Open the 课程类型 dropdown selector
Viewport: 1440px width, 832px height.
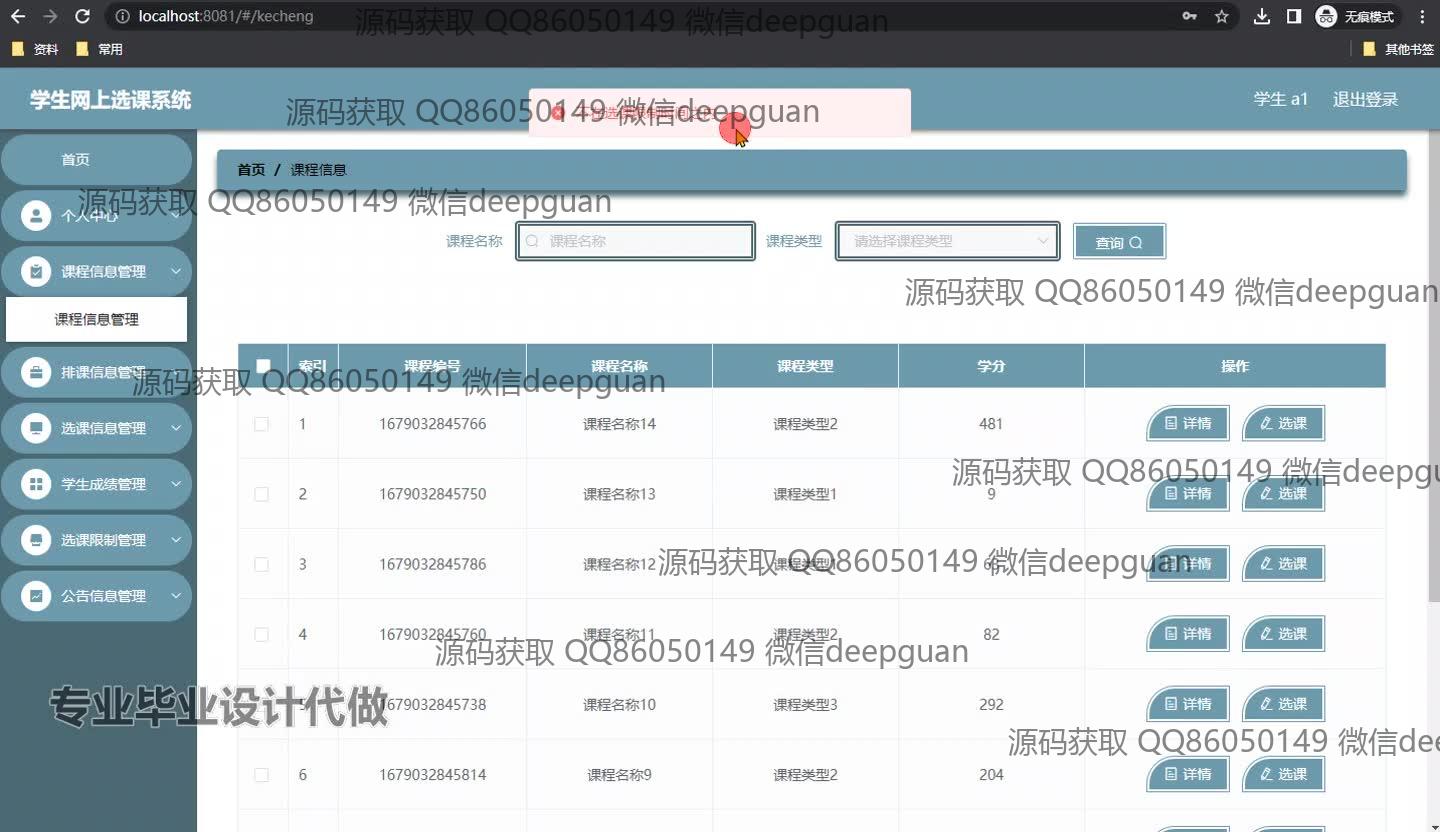[946, 241]
